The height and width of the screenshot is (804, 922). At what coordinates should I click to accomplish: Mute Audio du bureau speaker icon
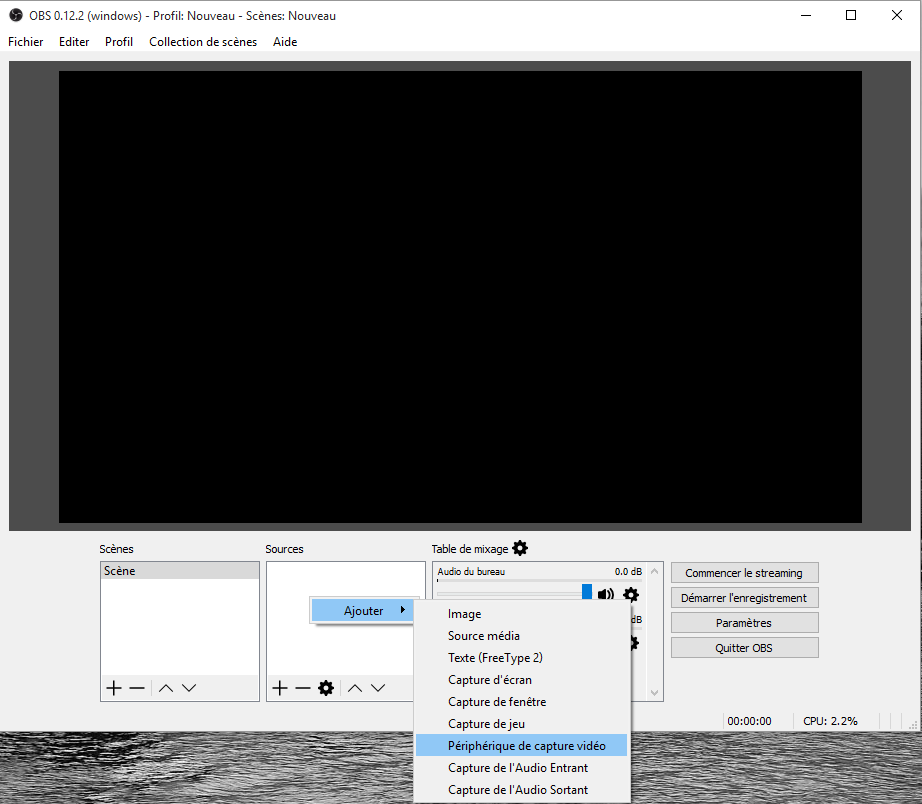(606, 594)
